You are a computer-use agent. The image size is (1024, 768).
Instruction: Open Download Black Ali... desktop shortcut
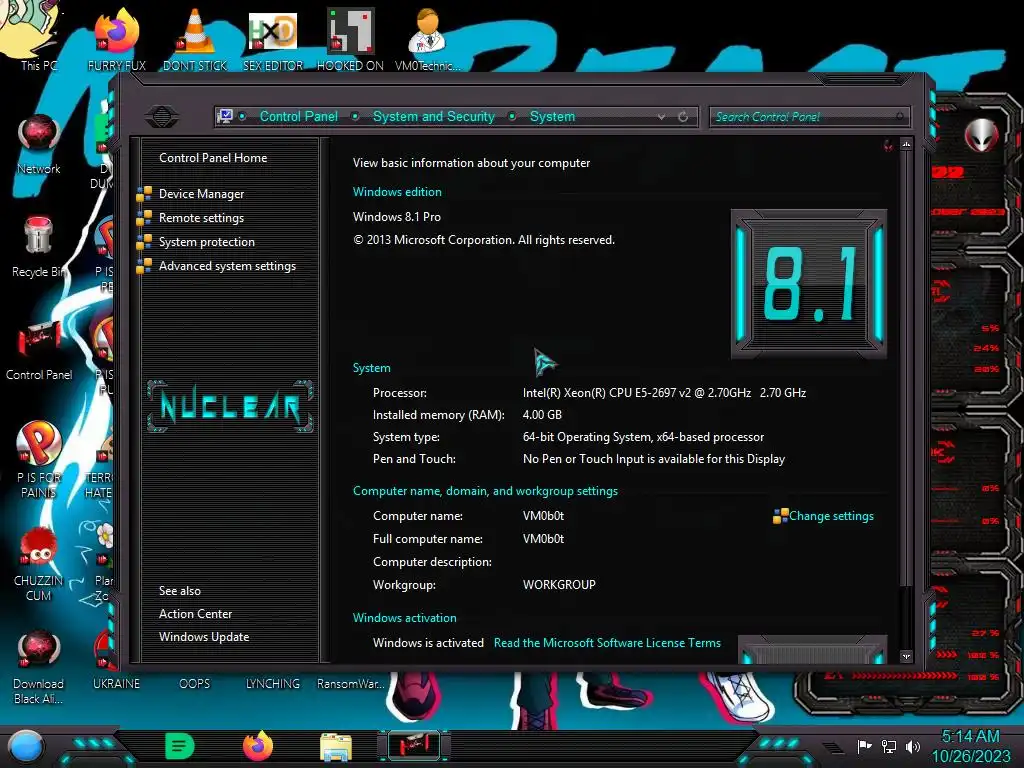tap(39, 666)
